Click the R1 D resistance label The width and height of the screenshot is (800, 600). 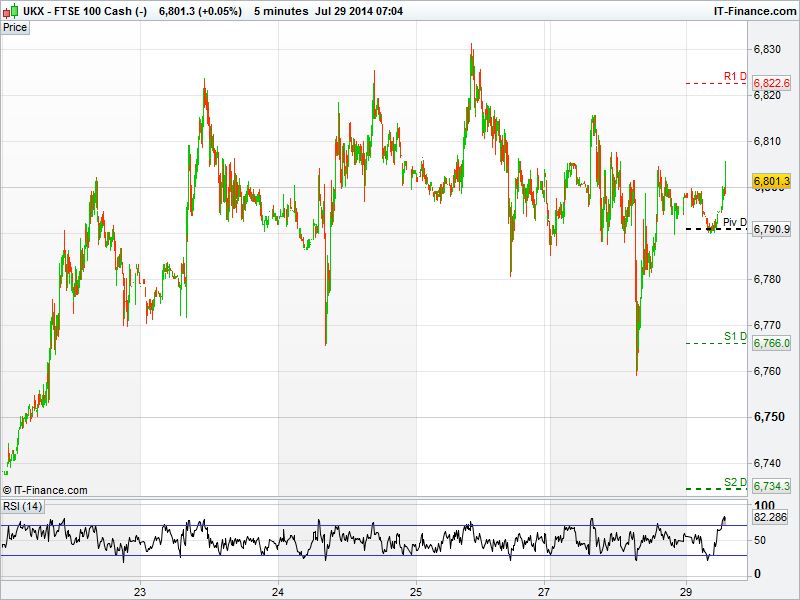tap(735, 76)
